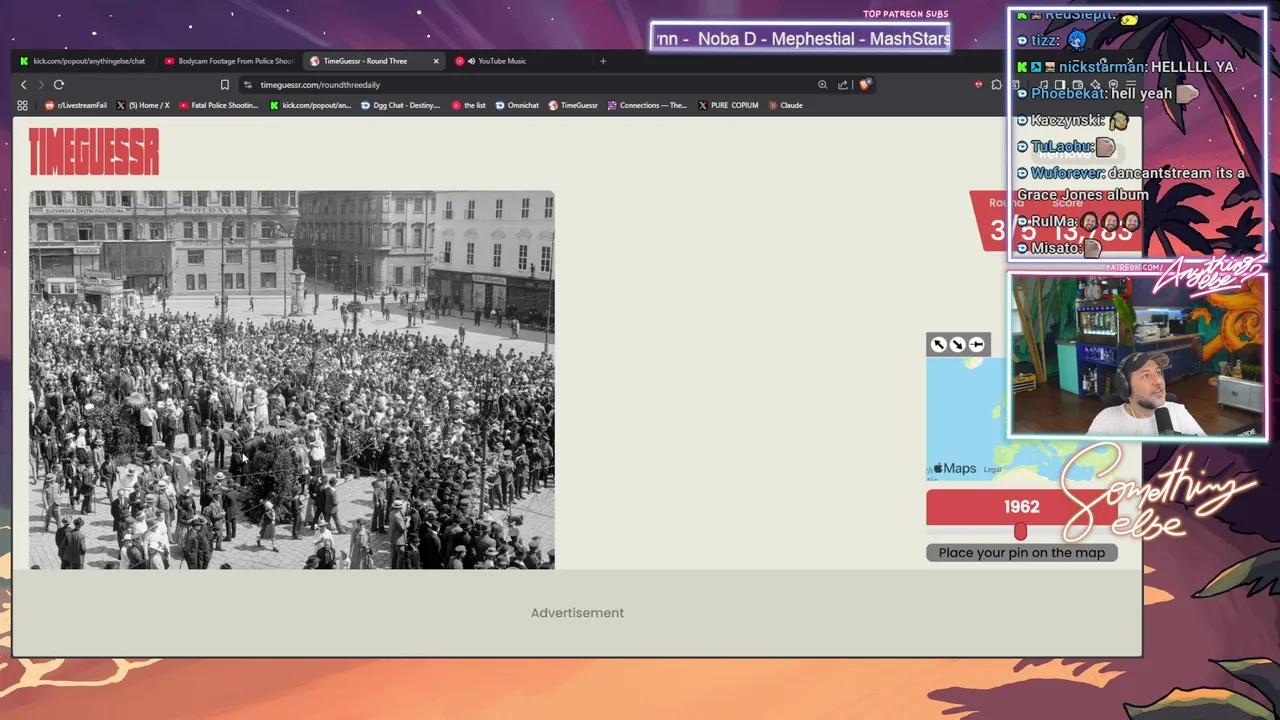The height and width of the screenshot is (720, 1280).
Task: Click the Brave shields icon
Action: click(865, 85)
